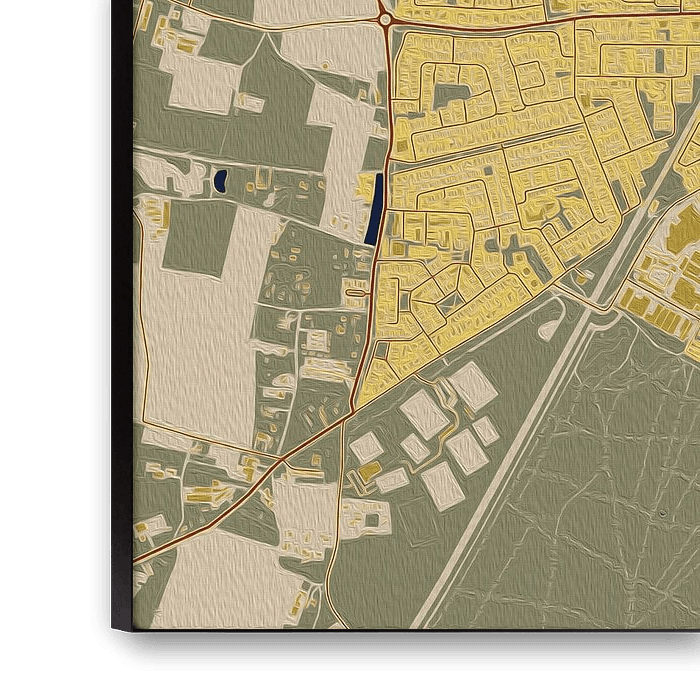Click the long dark blue water strip

[373, 210]
